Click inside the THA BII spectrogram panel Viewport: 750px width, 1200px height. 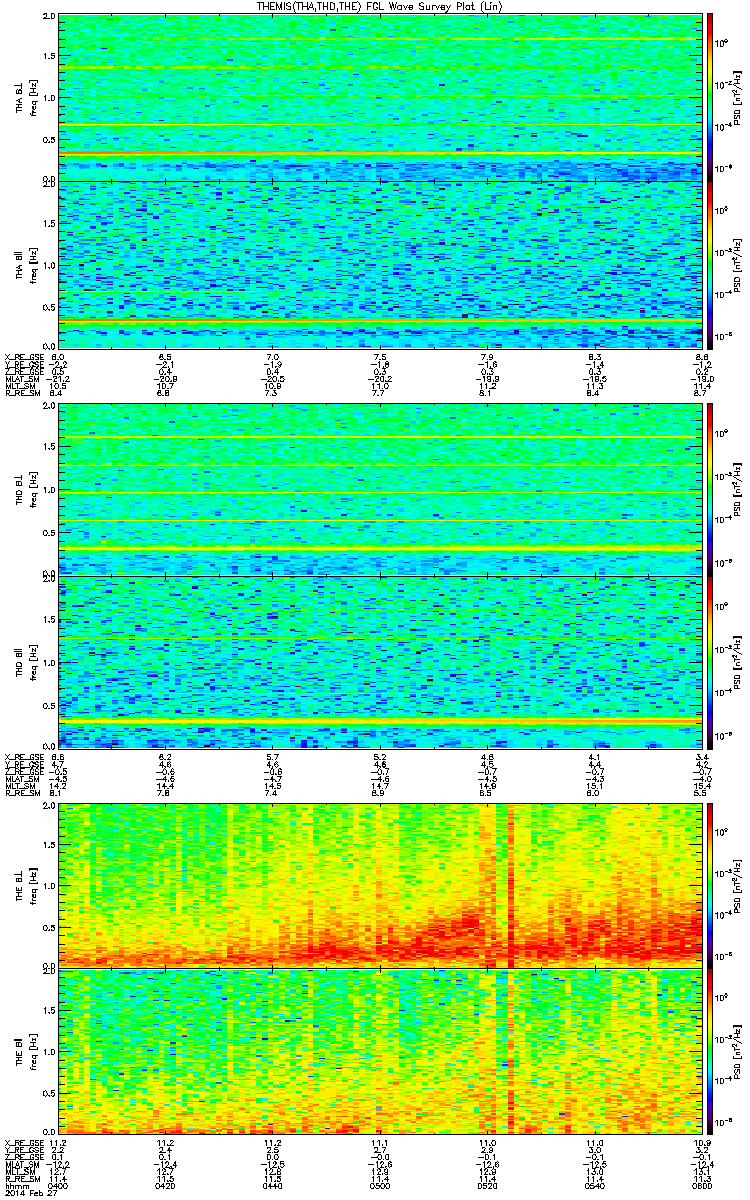(378, 264)
